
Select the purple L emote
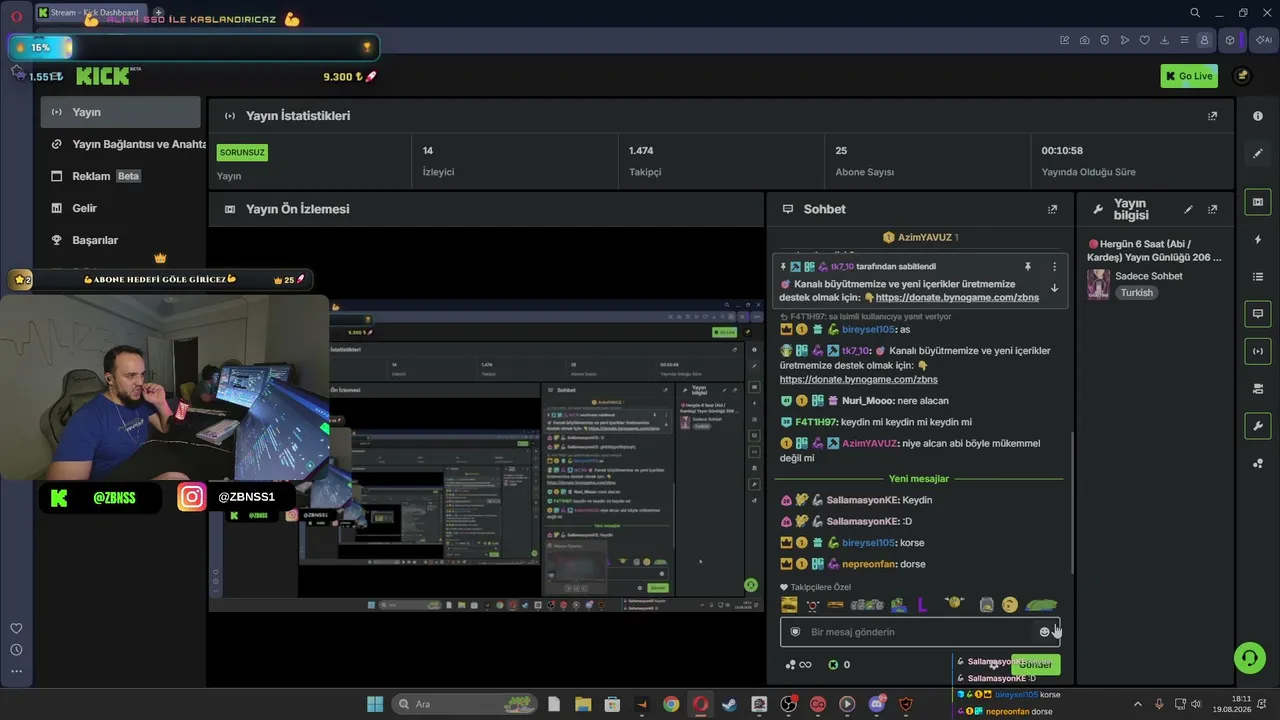tap(922, 604)
